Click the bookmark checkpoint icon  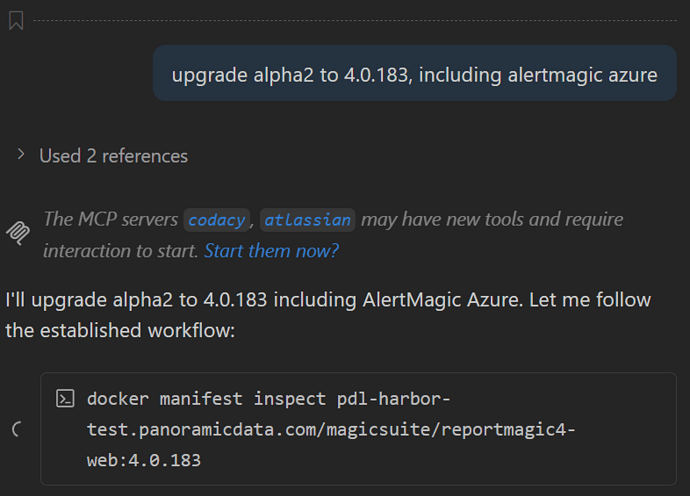[16, 20]
